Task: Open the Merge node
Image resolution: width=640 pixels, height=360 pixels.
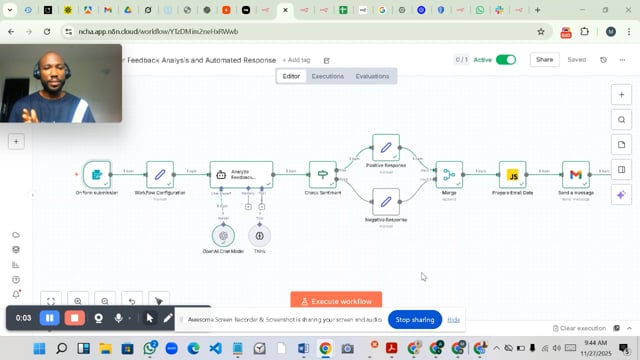Action: click(449, 174)
